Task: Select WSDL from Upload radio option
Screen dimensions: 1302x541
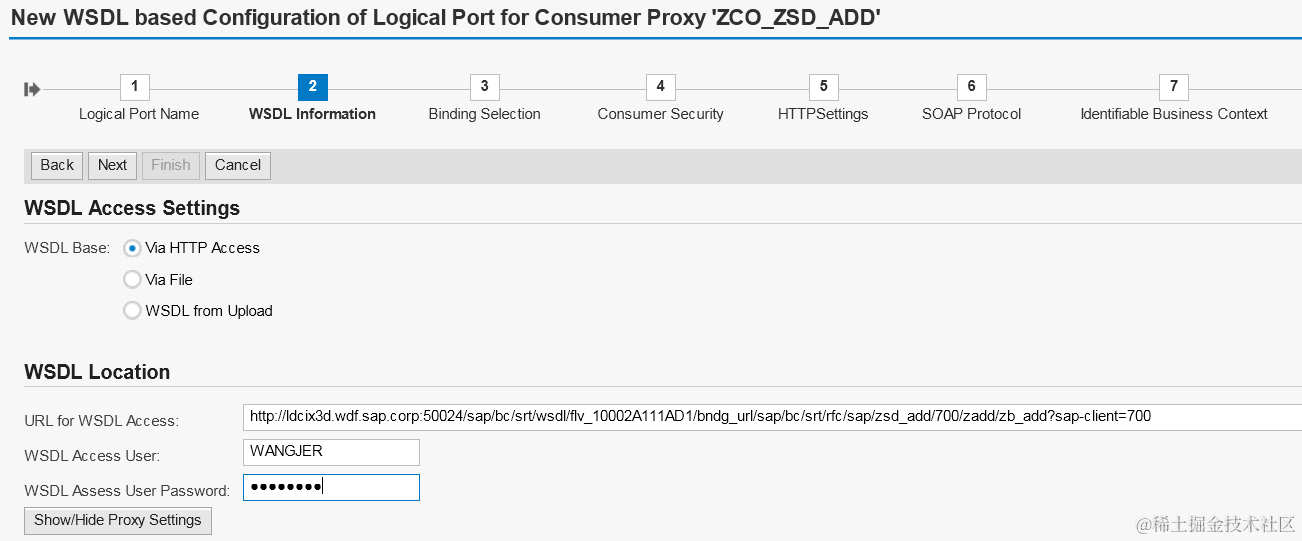Action: [x=132, y=311]
